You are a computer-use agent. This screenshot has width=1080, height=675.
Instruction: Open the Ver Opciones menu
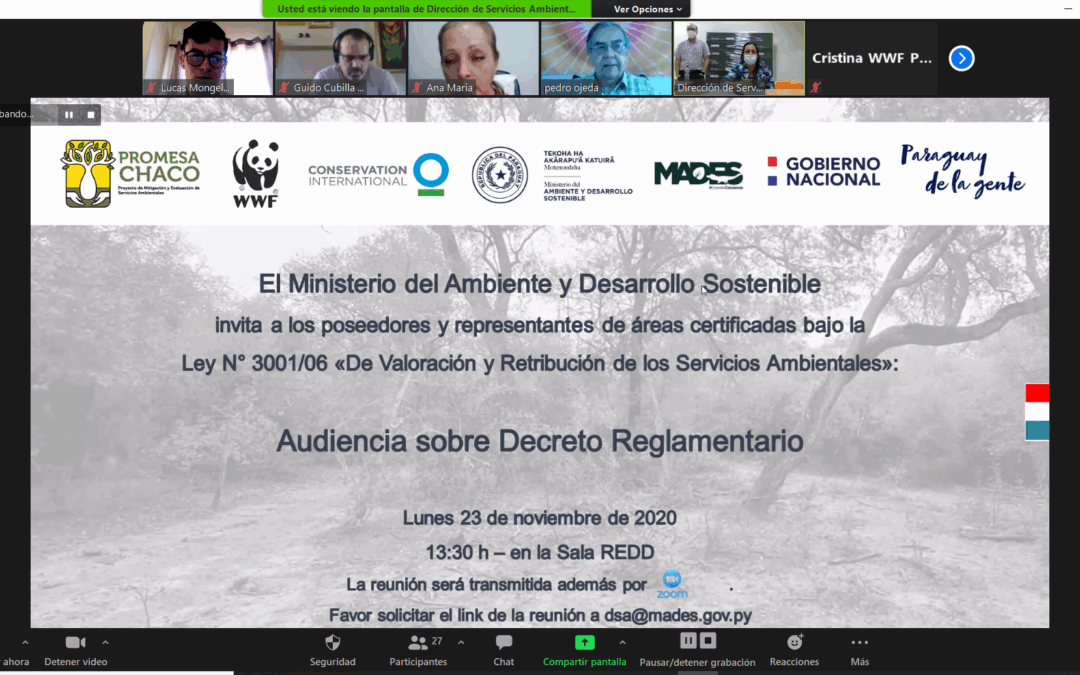pos(642,9)
